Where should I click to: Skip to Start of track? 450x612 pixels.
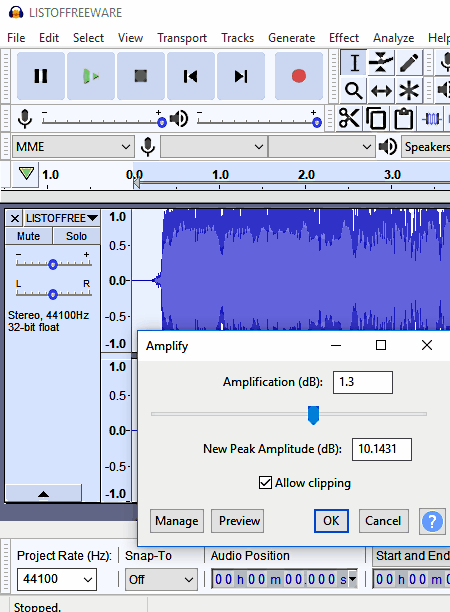pos(191,76)
